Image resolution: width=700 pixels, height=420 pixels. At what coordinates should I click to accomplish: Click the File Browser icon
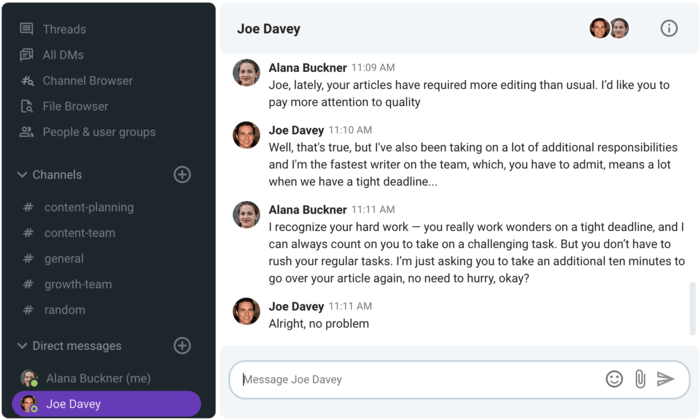[x=27, y=106]
